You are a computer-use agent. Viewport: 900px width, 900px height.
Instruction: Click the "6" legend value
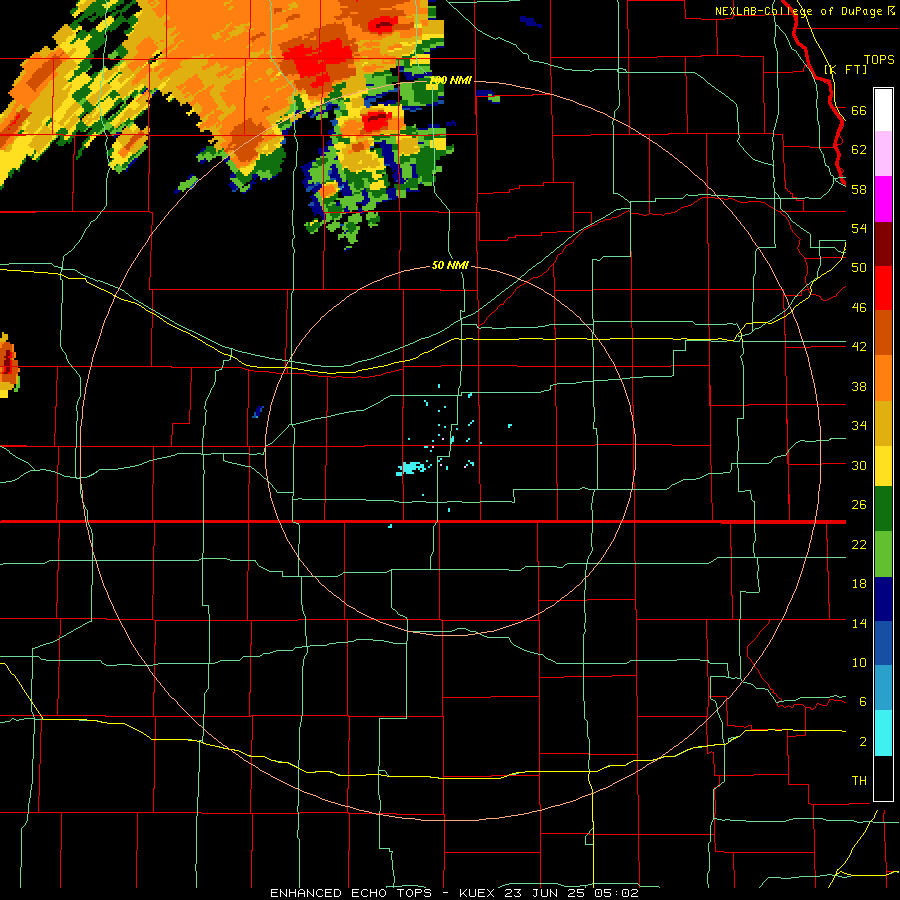click(863, 702)
